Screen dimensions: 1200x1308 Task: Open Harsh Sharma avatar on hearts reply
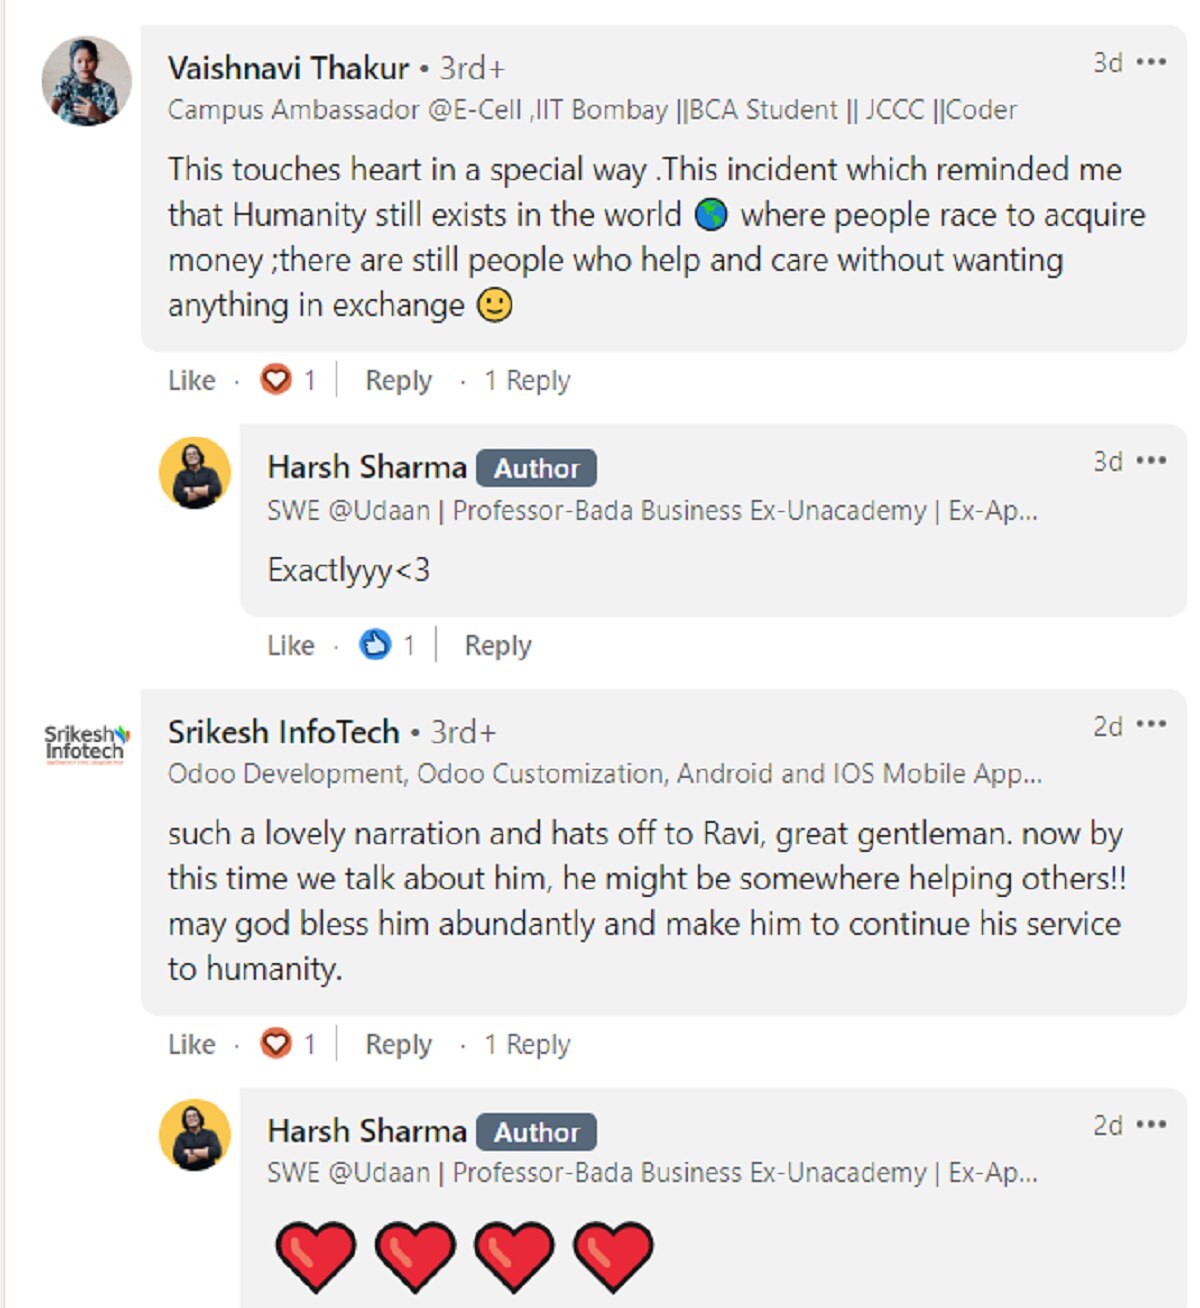point(195,1135)
